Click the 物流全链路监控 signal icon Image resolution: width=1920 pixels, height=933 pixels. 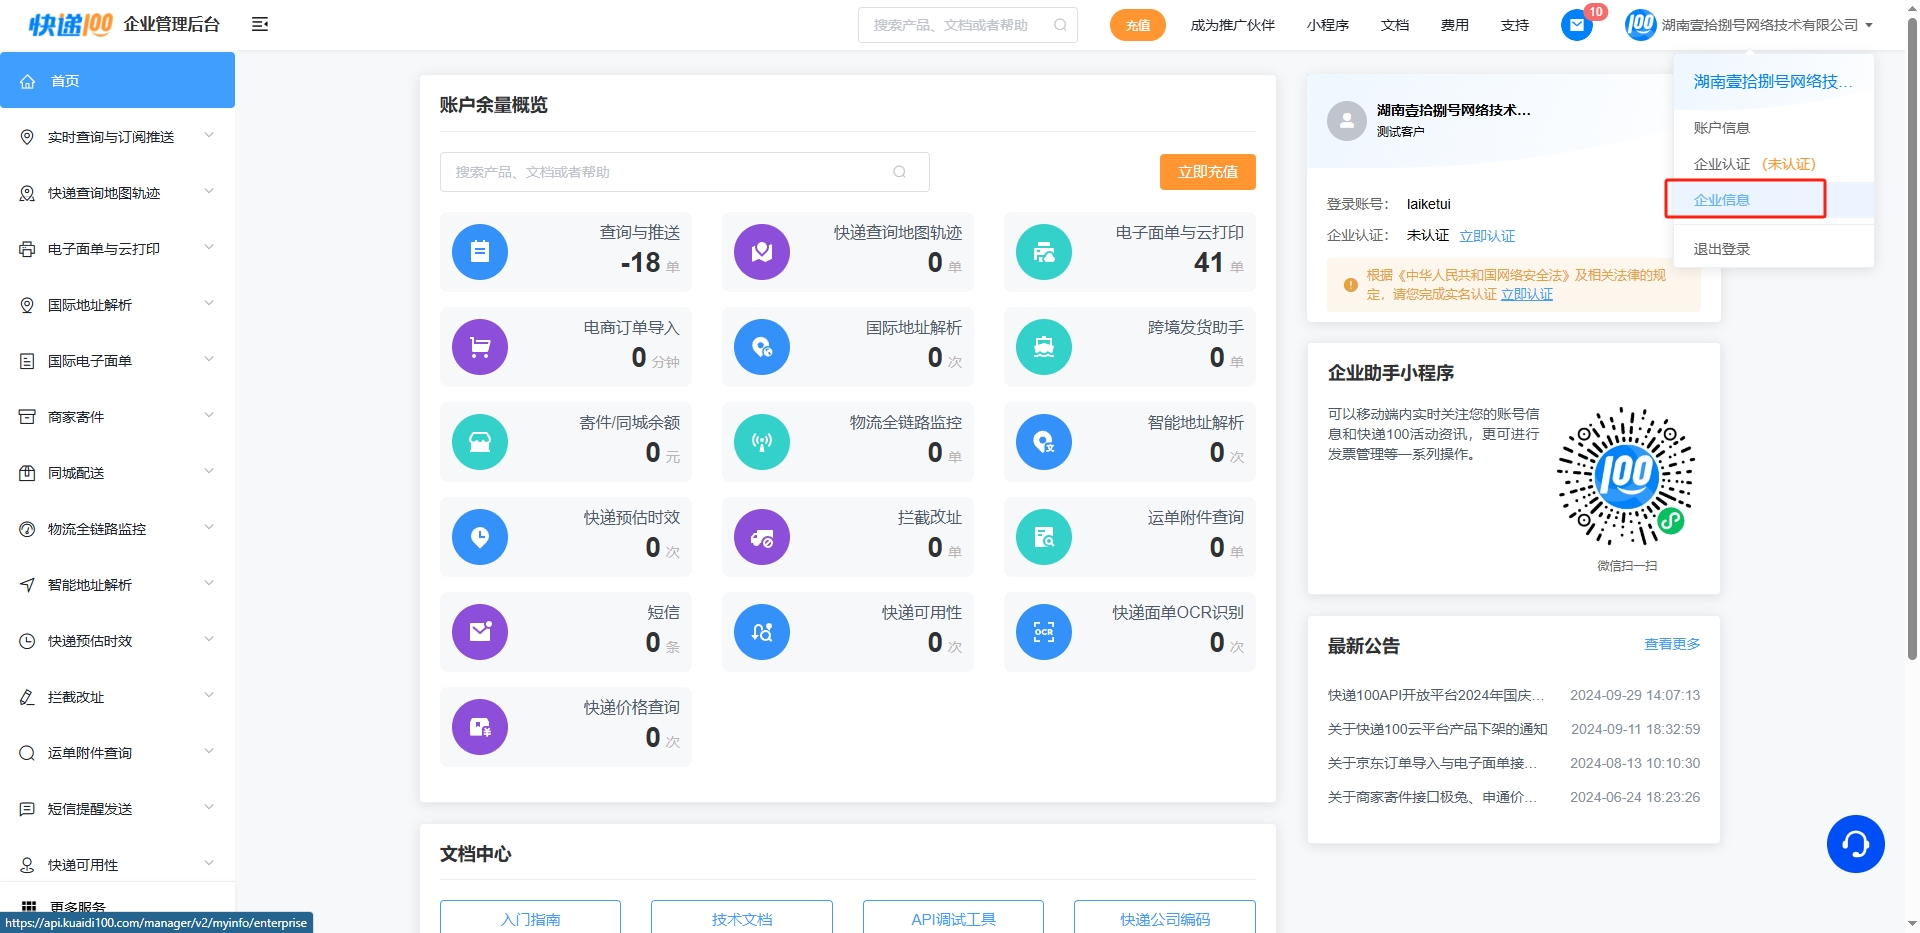pyautogui.click(x=762, y=441)
